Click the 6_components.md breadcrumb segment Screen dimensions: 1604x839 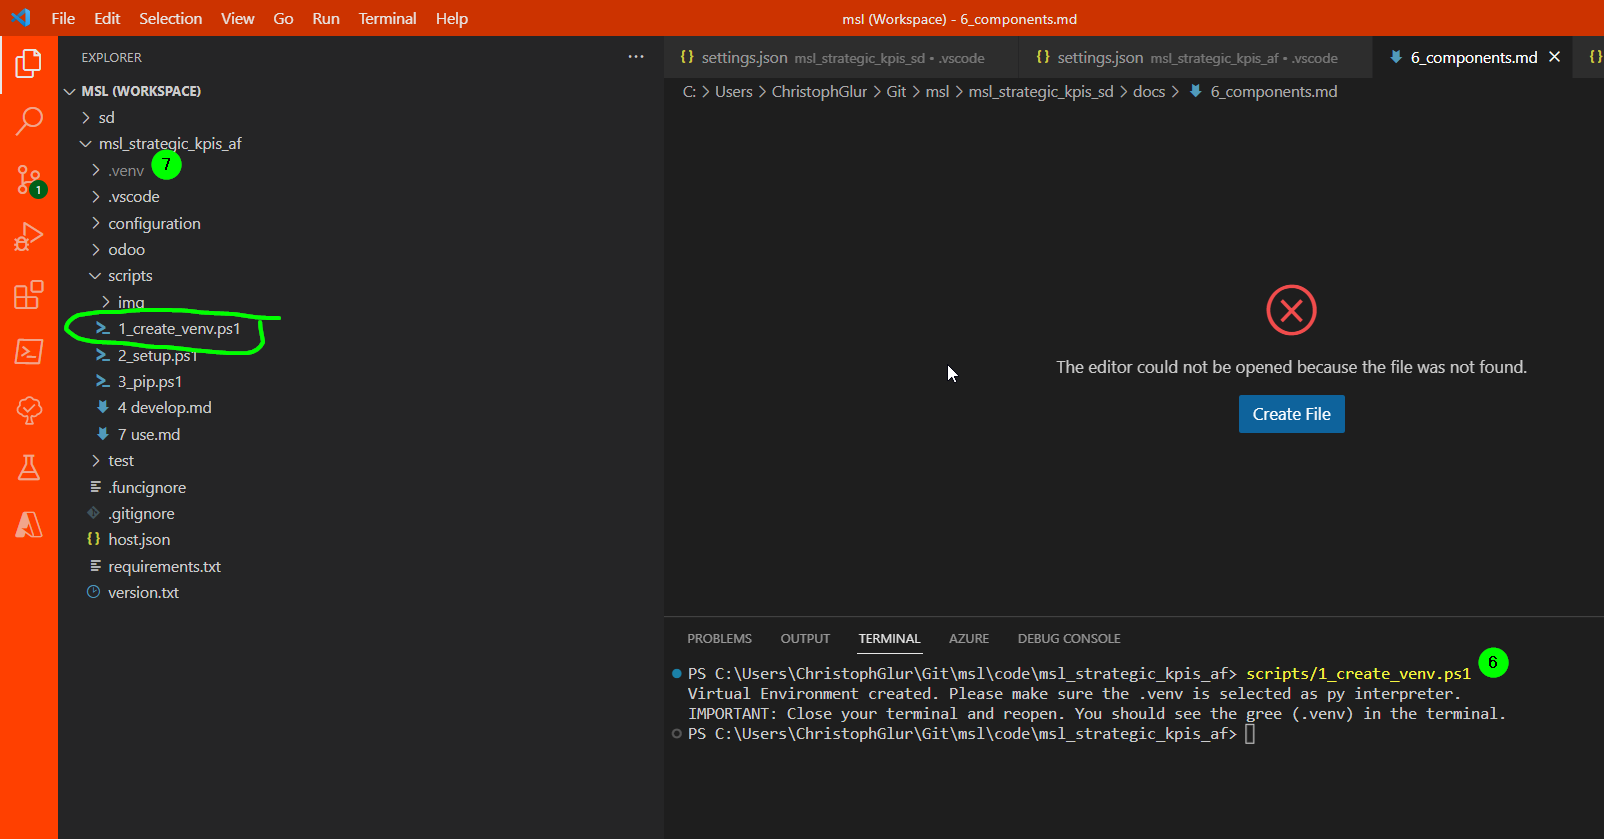coord(1273,91)
